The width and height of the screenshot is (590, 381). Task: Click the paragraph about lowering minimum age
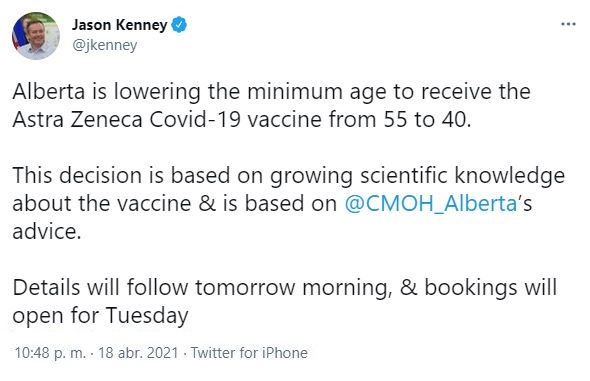pyautogui.click(x=271, y=106)
